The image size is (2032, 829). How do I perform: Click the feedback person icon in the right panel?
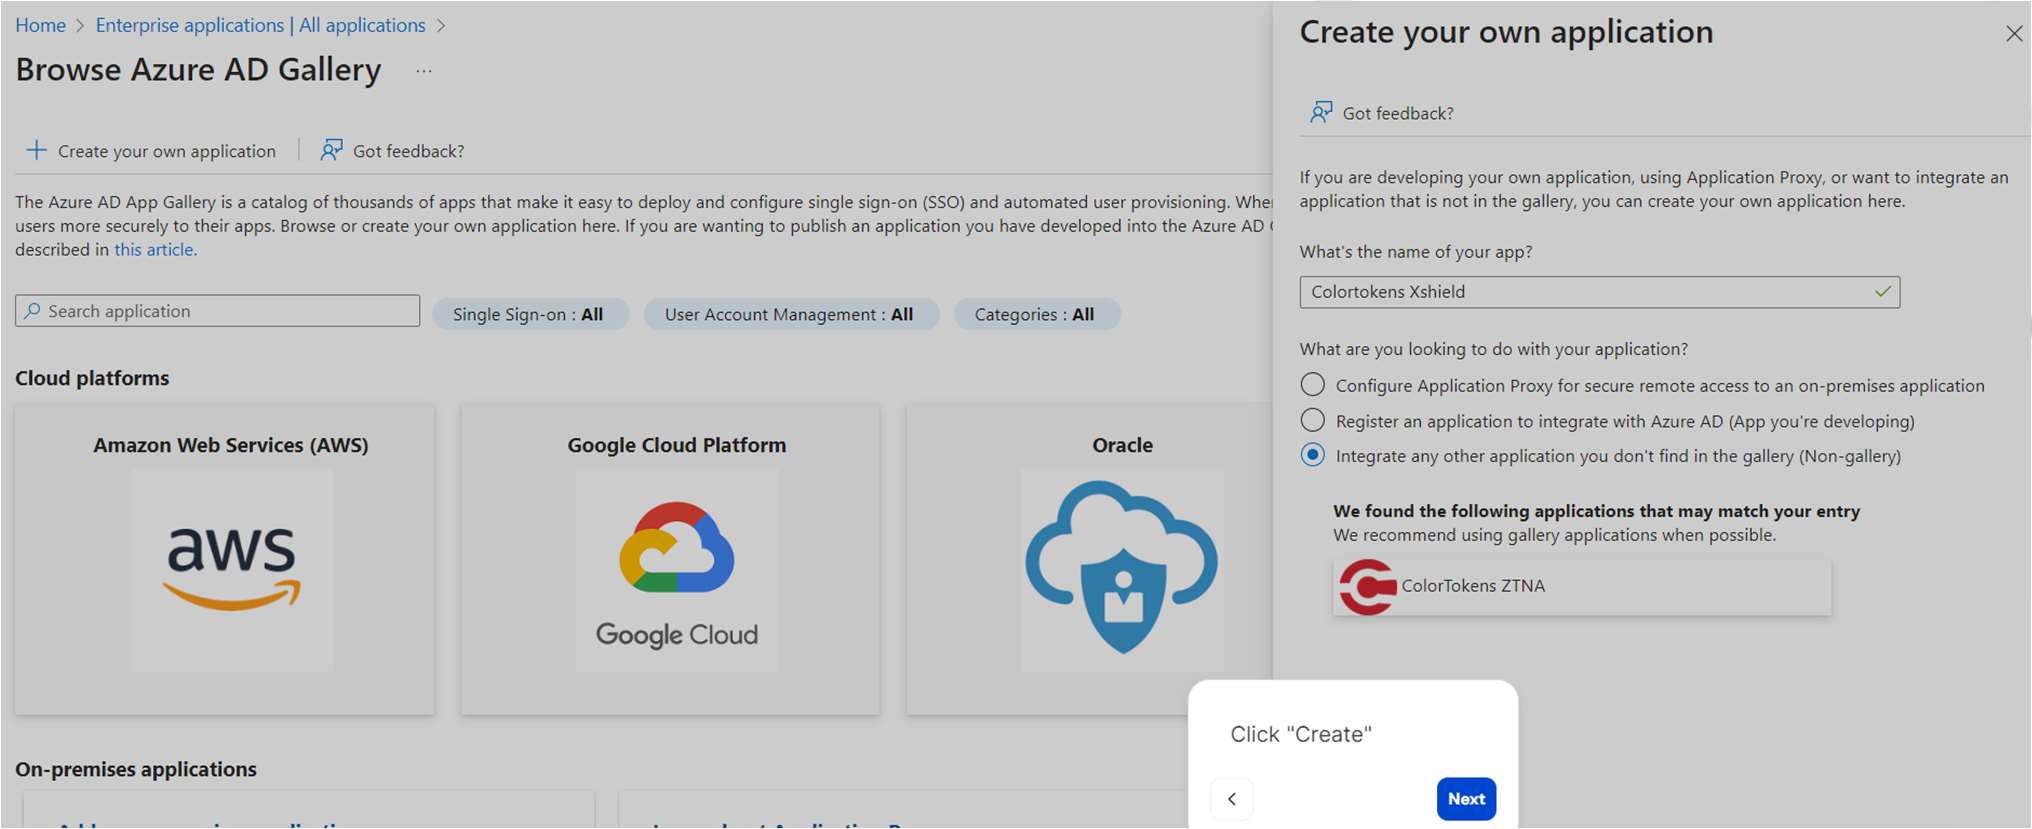pyautogui.click(x=1321, y=112)
